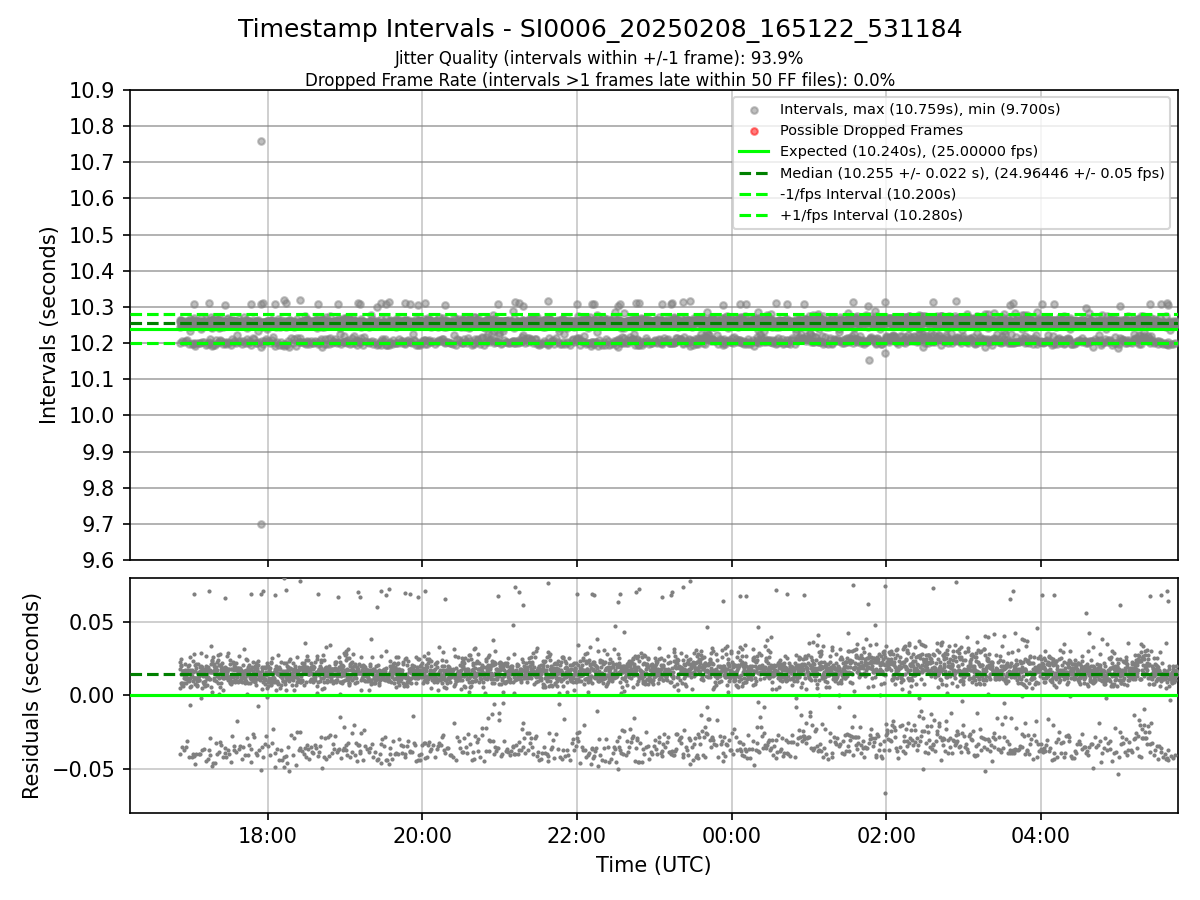The height and width of the screenshot is (900, 1200).
Task: Click the outlier data point near 10.759 seconds
Action: tap(261, 141)
